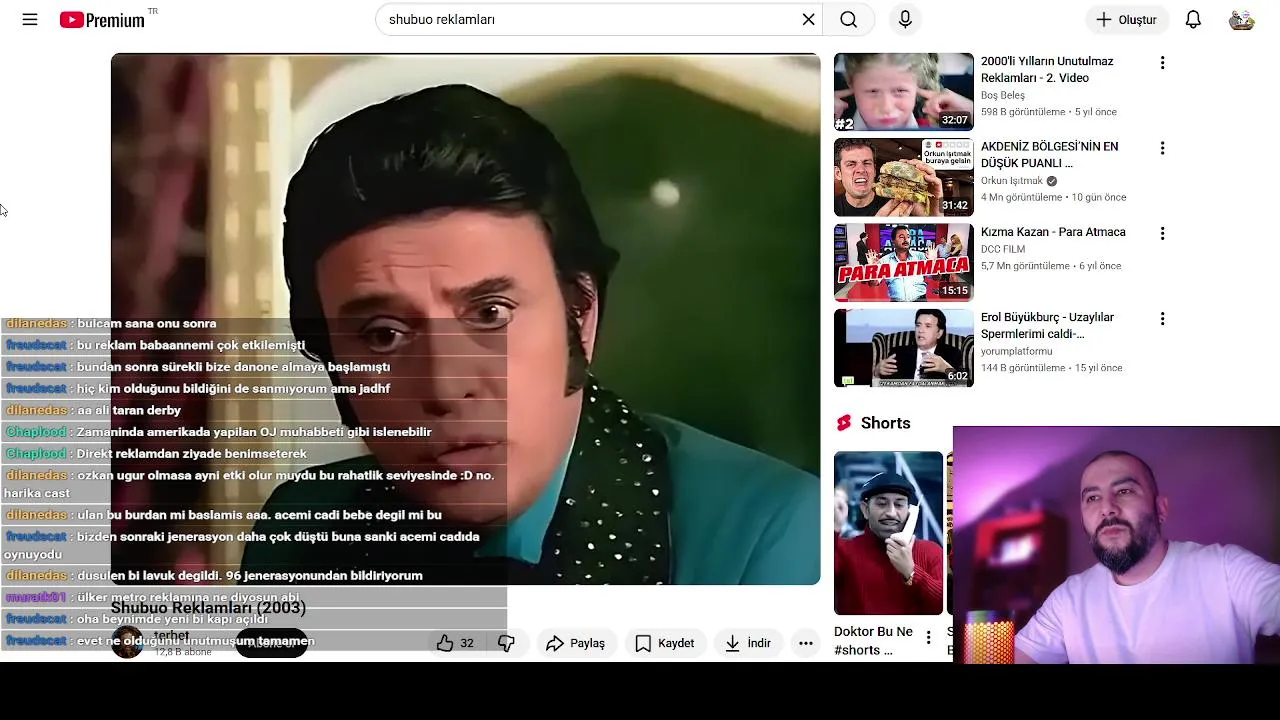The height and width of the screenshot is (720, 1280).
Task: Share video via Paylaş button
Action: coord(576,643)
